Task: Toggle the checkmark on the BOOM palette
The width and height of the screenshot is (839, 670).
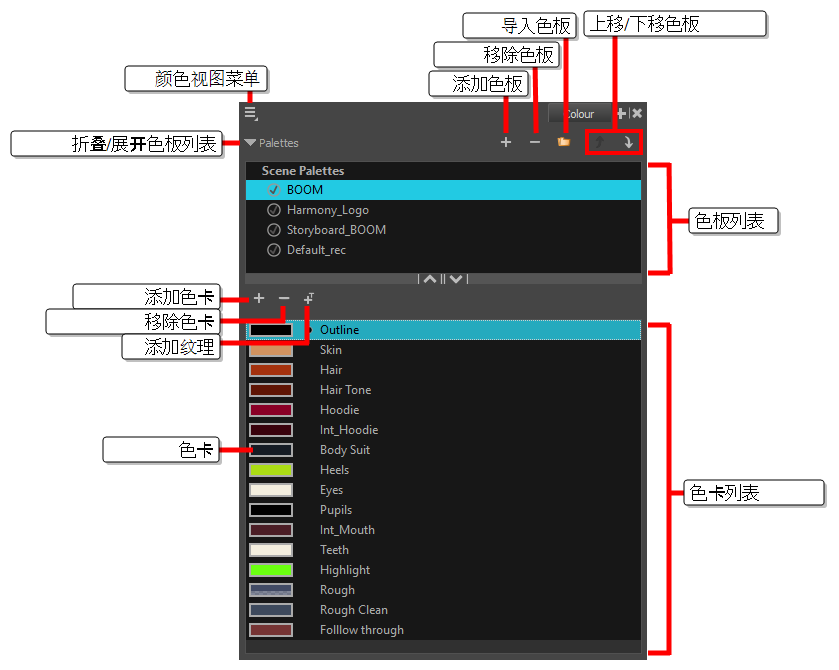Action: [273, 189]
